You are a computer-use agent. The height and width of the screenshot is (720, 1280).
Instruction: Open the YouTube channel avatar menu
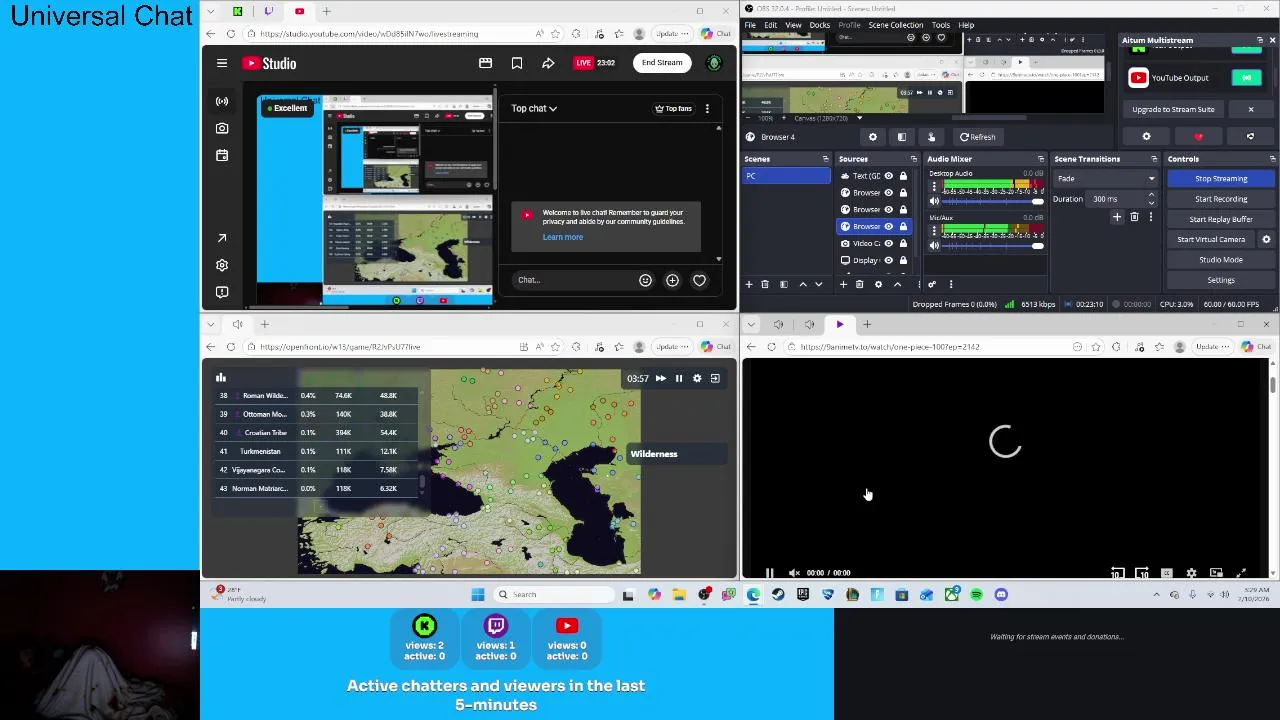click(714, 63)
